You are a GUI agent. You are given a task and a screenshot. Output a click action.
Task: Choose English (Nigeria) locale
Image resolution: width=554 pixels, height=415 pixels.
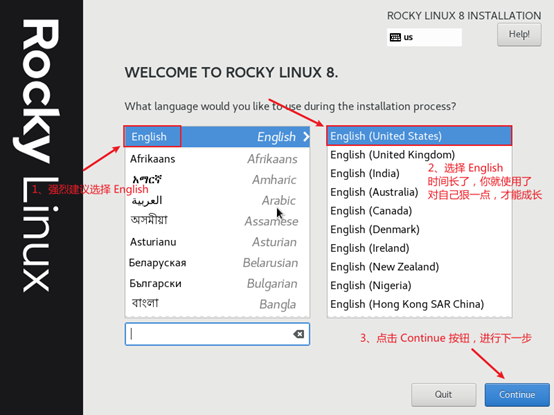coord(419,285)
